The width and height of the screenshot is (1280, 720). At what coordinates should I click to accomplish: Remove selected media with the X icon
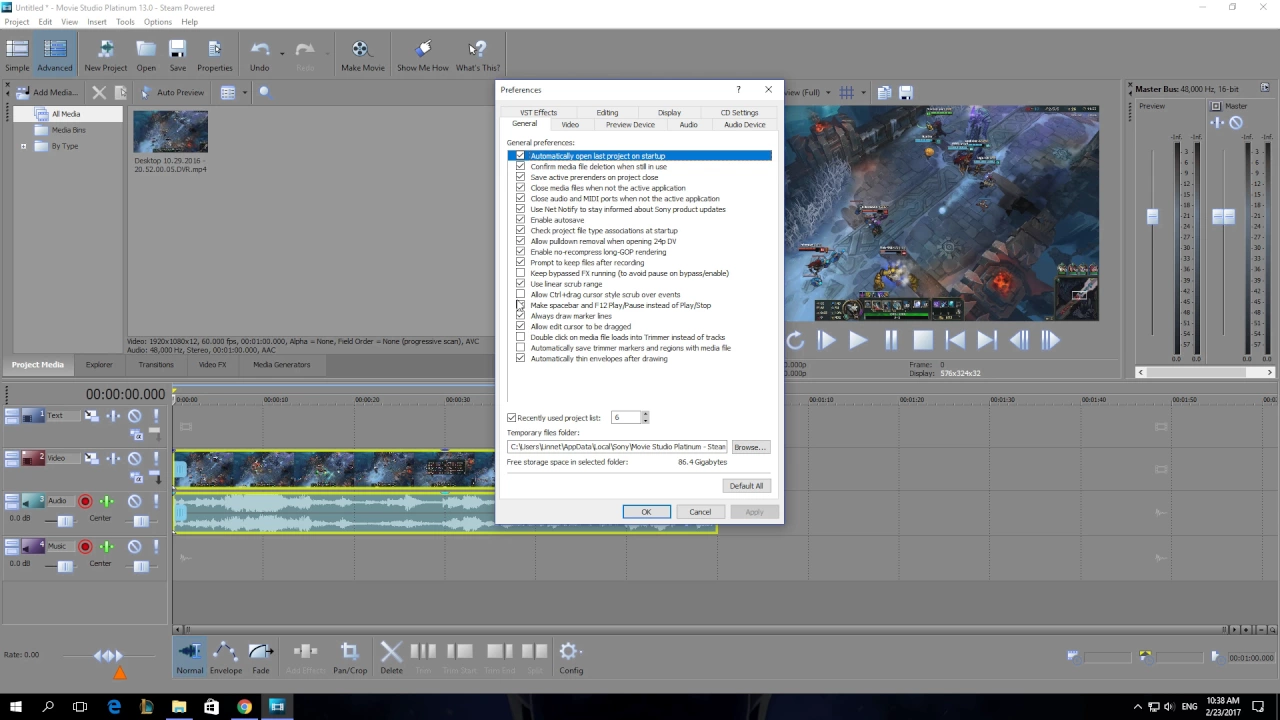pyautogui.click(x=99, y=92)
